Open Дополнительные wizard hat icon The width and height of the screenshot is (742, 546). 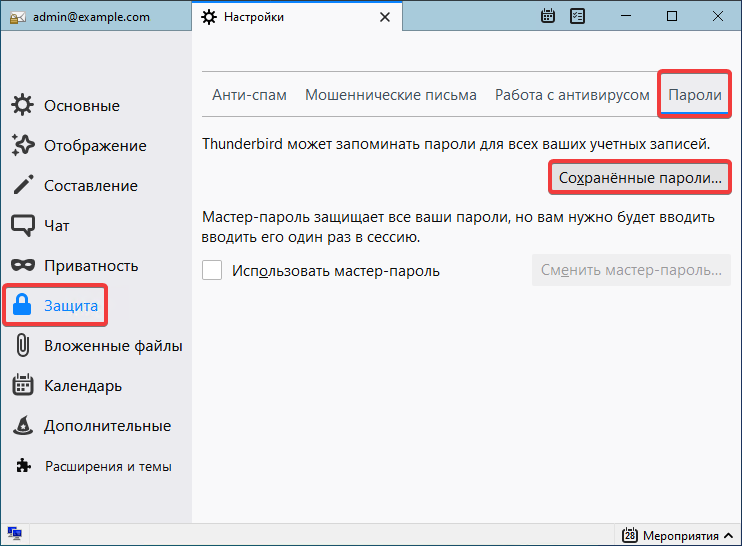pyautogui.click(x=23, y=426)
